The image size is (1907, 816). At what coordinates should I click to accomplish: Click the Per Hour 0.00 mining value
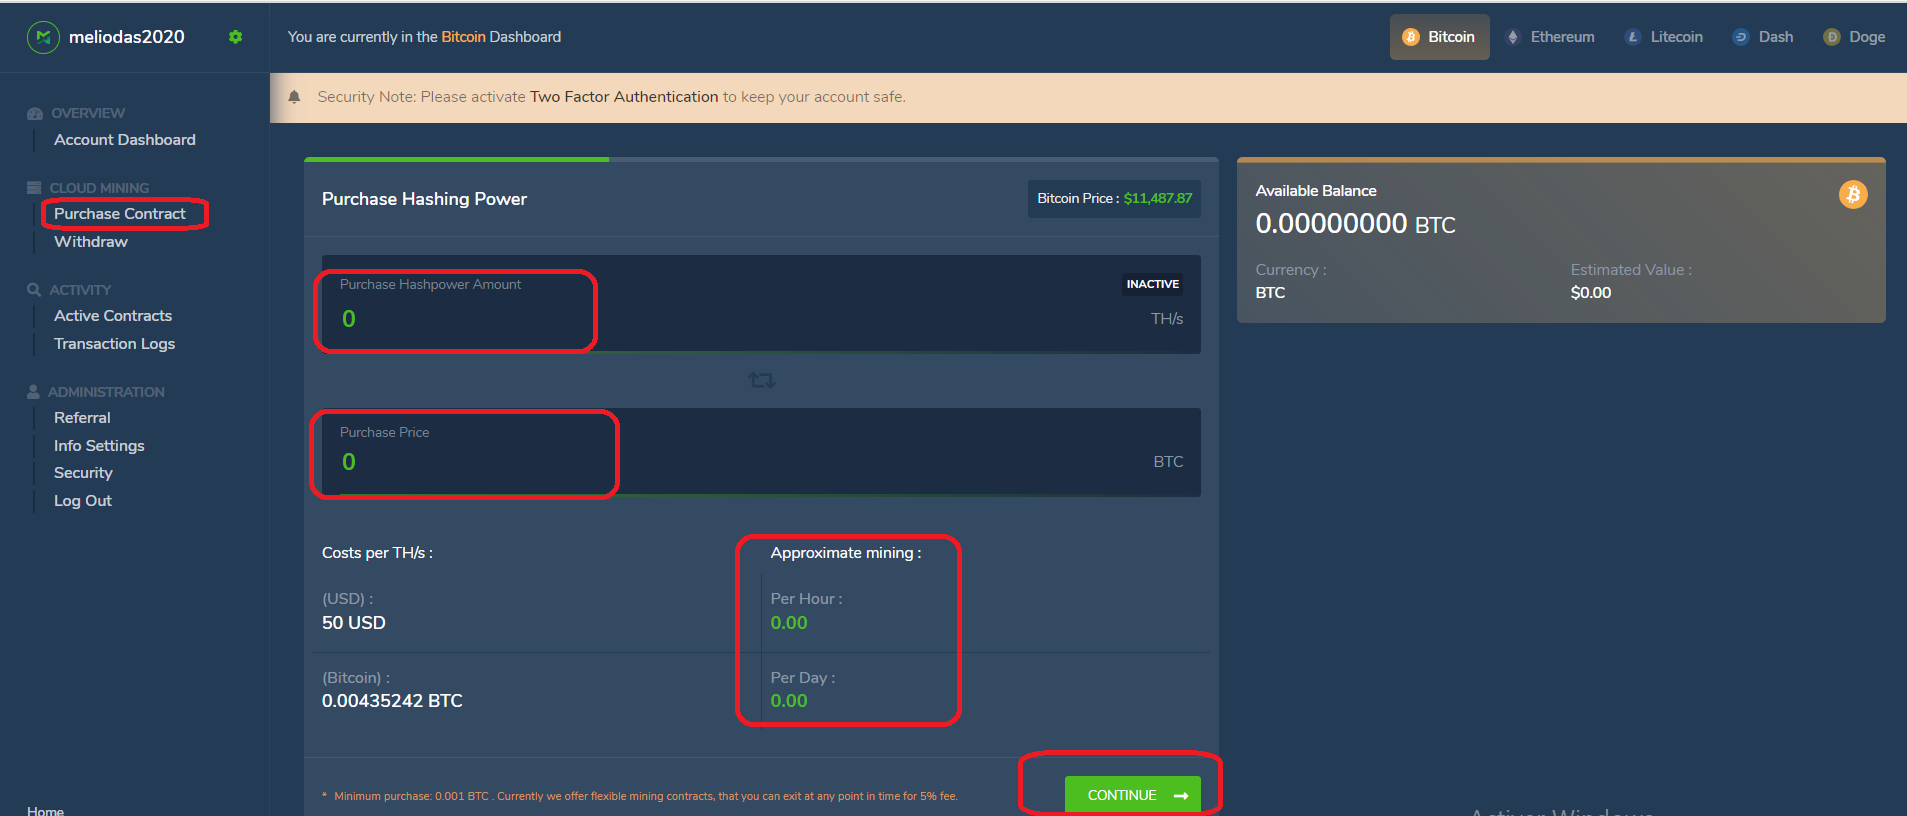789,623
